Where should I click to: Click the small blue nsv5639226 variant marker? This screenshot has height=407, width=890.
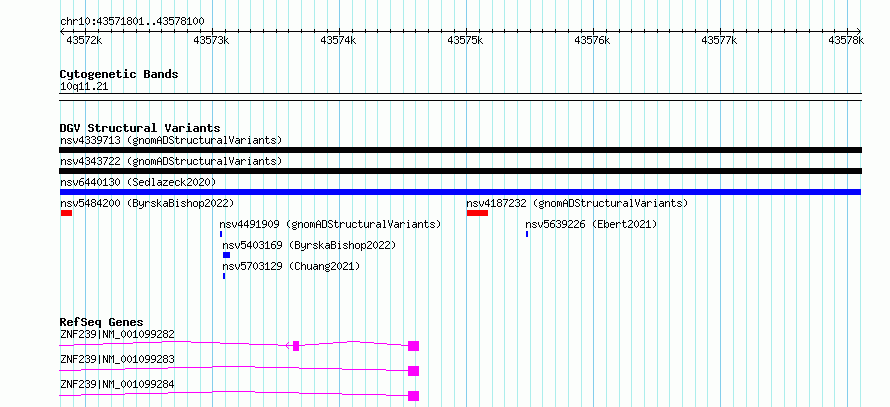527,234
